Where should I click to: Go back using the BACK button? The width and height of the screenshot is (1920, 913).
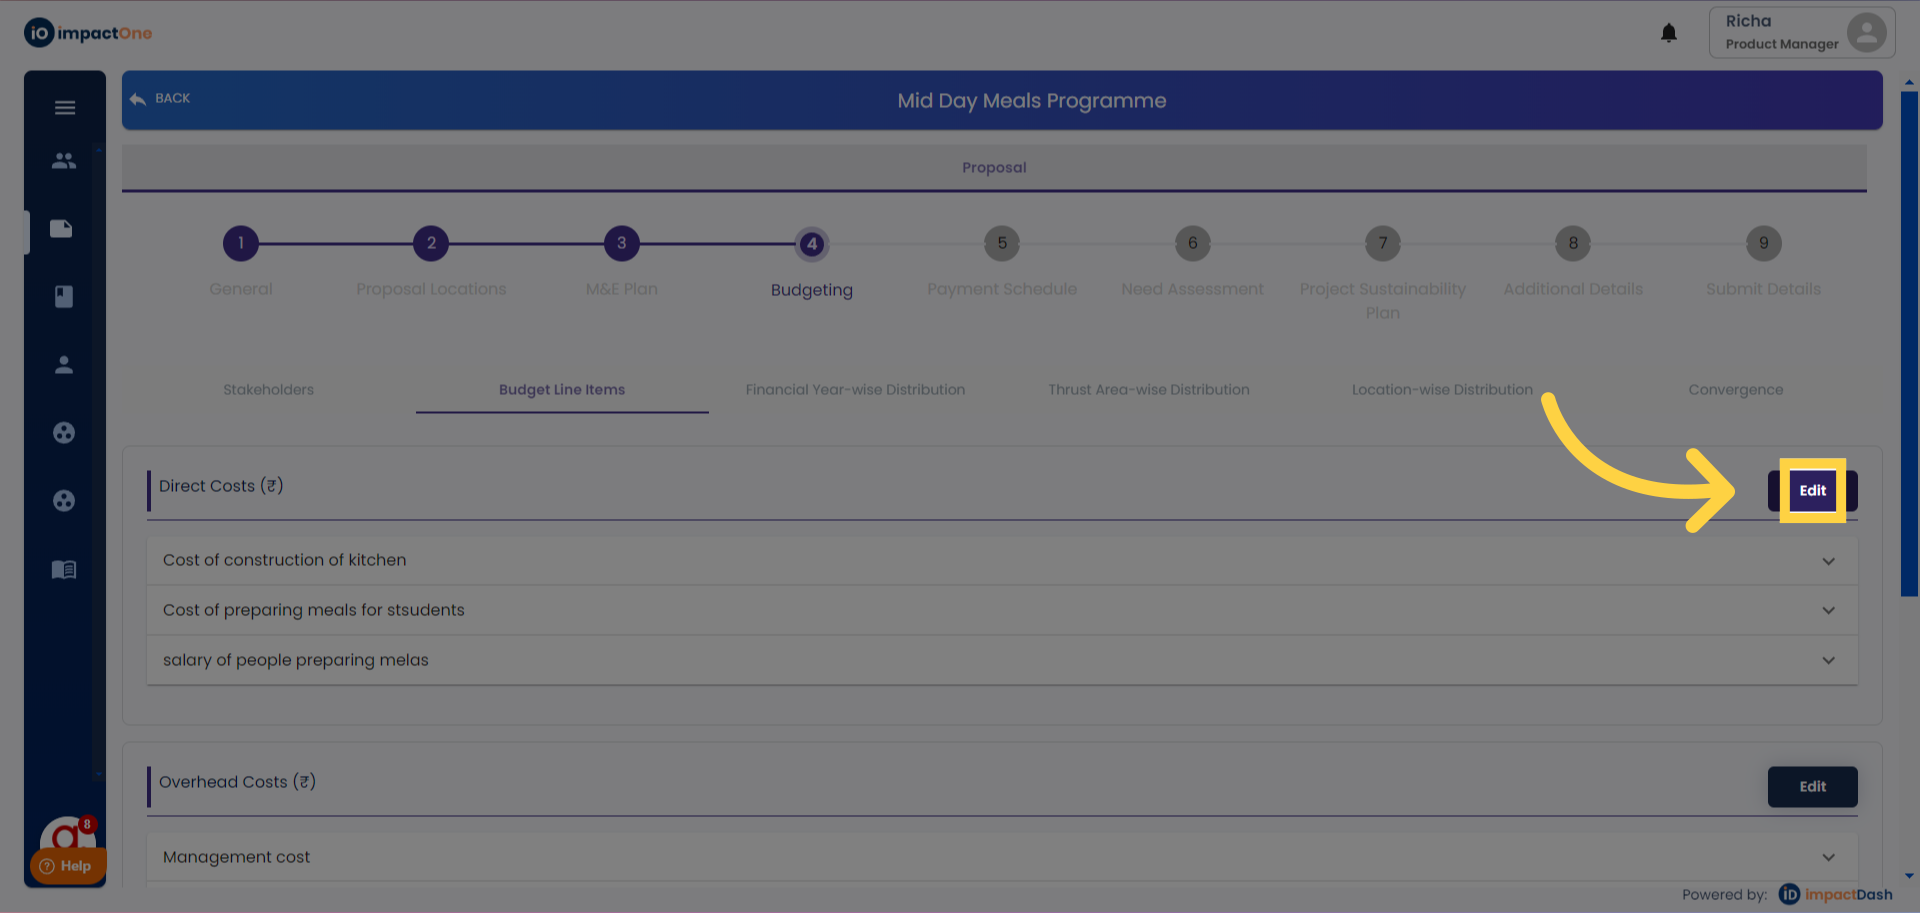click(x=160, y=98)
